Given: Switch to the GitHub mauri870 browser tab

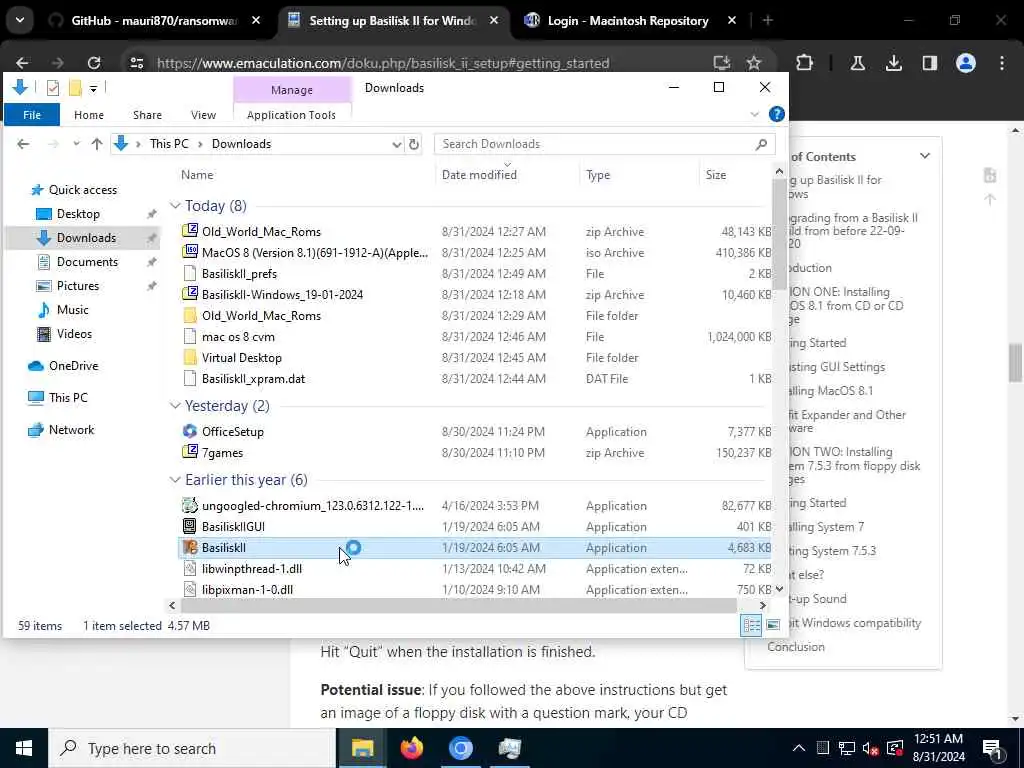Looking at the screenshot, I should (153, 21).
